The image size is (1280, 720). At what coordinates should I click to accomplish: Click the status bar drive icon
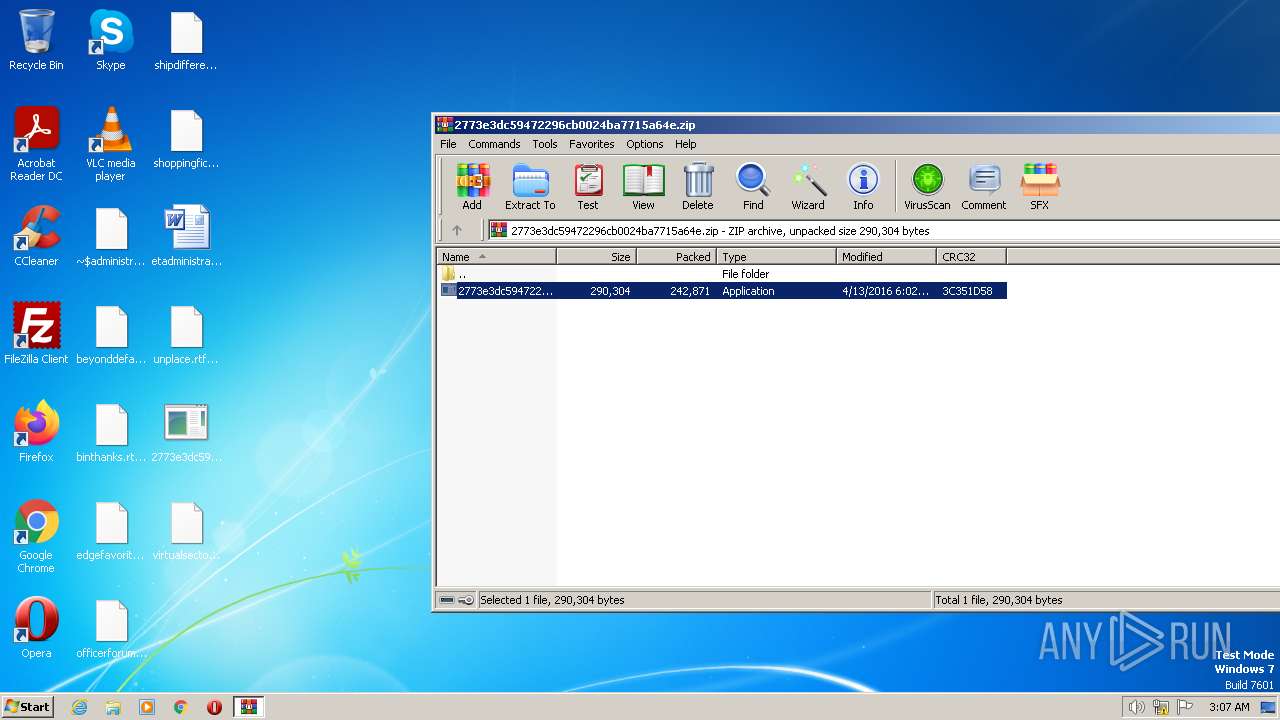447,600
